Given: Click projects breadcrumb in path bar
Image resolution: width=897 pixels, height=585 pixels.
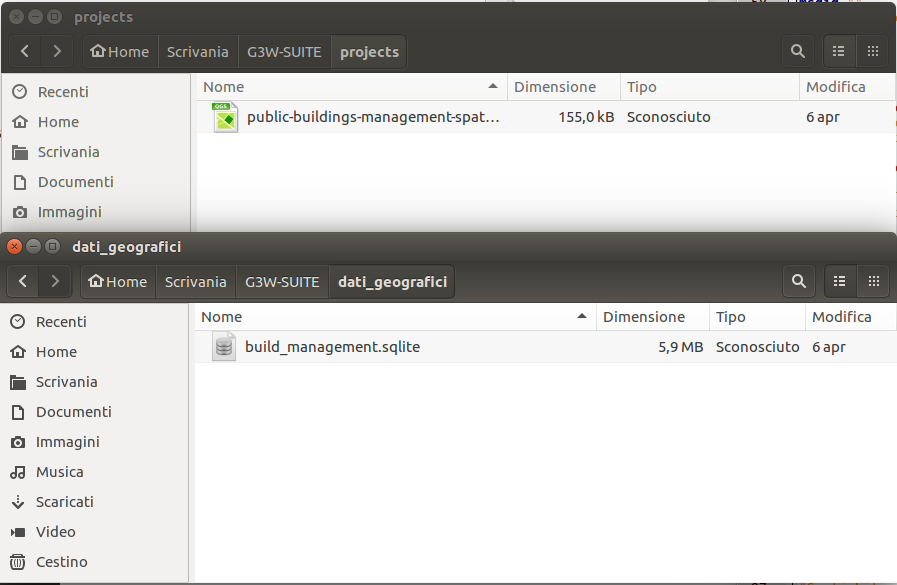Looking at the screenshot, I should pyautogui.click(x=369, y=52).
